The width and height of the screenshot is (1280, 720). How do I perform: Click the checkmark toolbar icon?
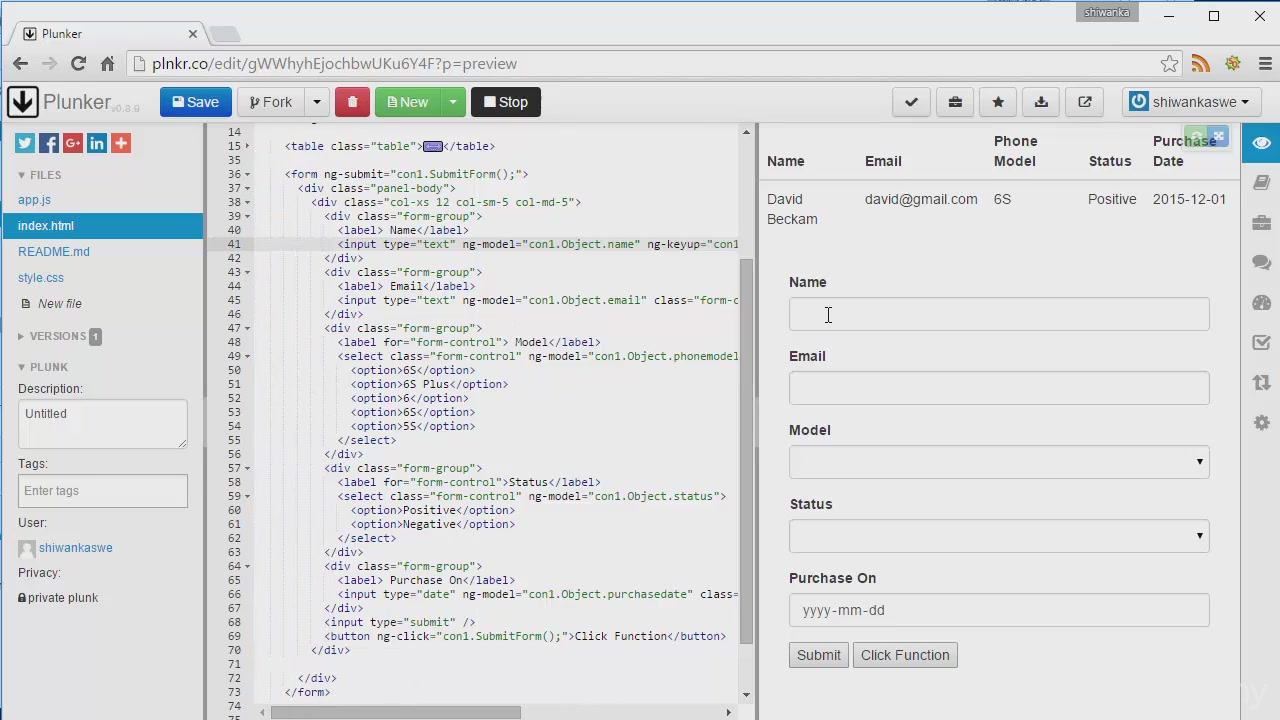click(911, 102)
